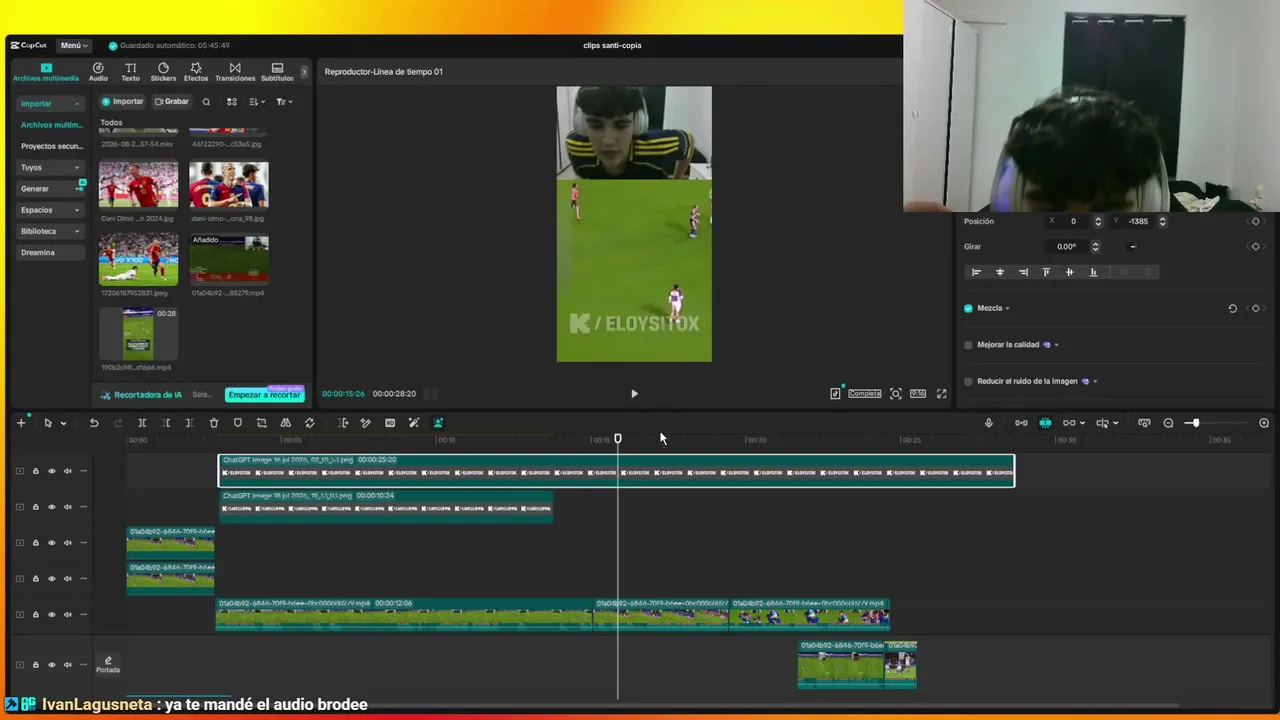Image resolution: width=1280 pixels, height=720 pixels.
Task: Open the media filter dropdown
Action: [284, 102]
